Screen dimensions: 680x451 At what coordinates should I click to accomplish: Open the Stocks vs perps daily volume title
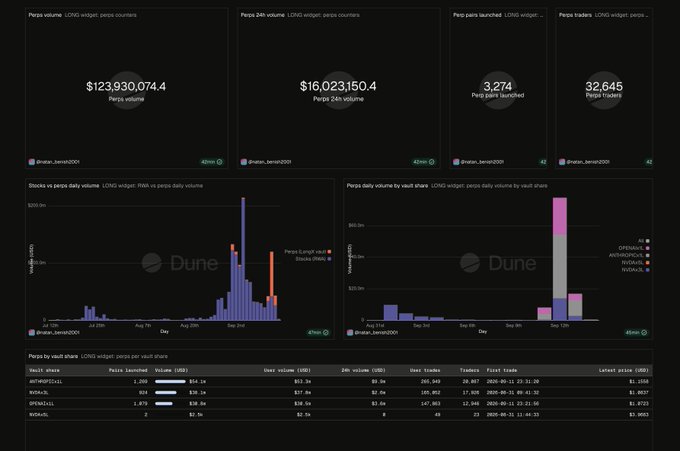pyautogui.click(x=64, y=186)
